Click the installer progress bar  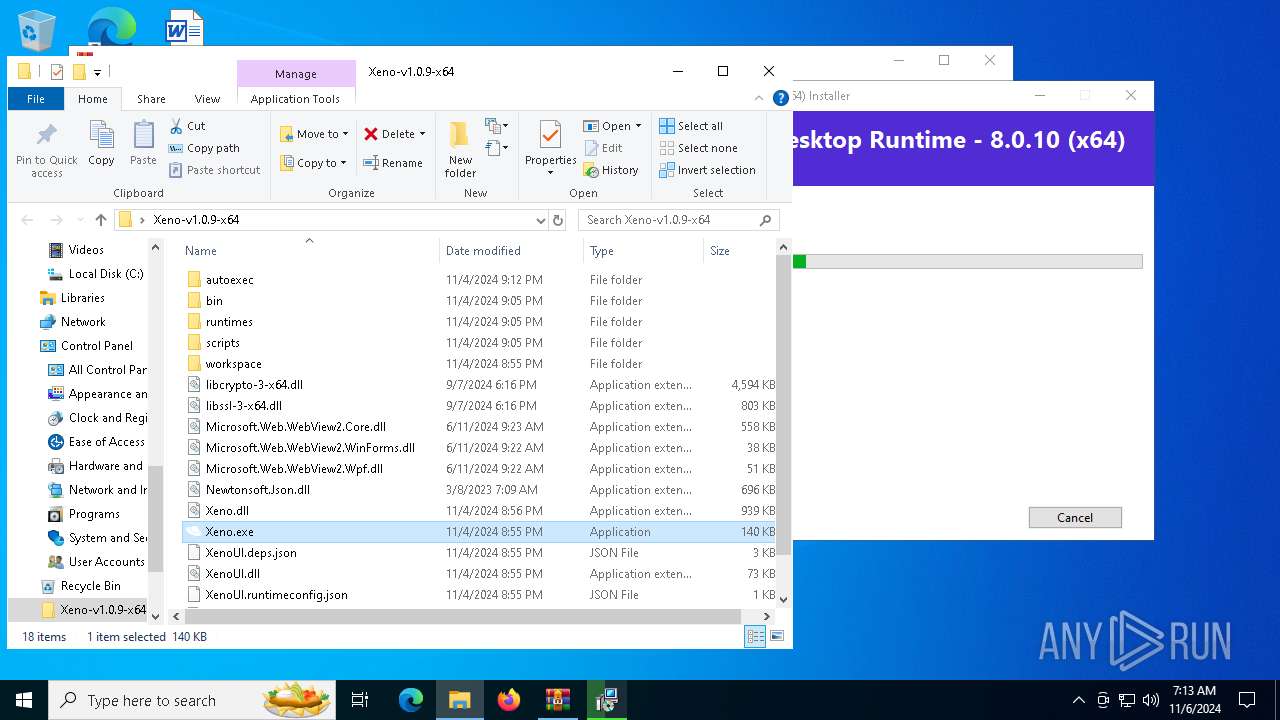click(x=967, y=262)
